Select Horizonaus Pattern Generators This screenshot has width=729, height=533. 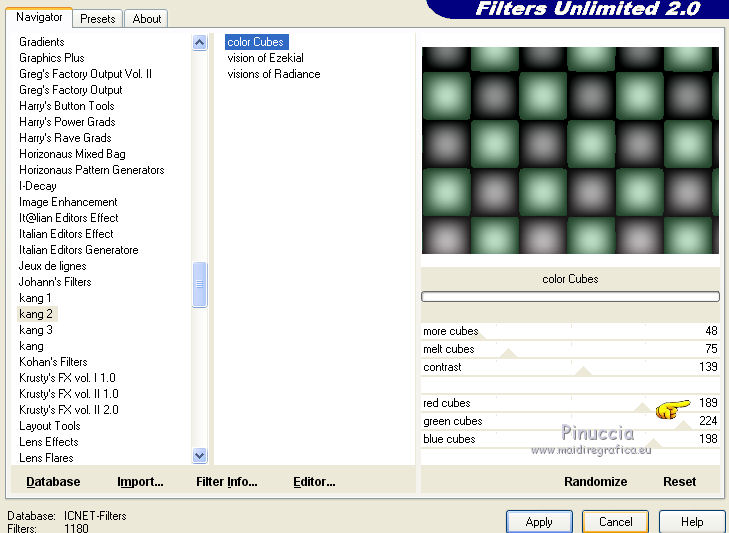92,170
